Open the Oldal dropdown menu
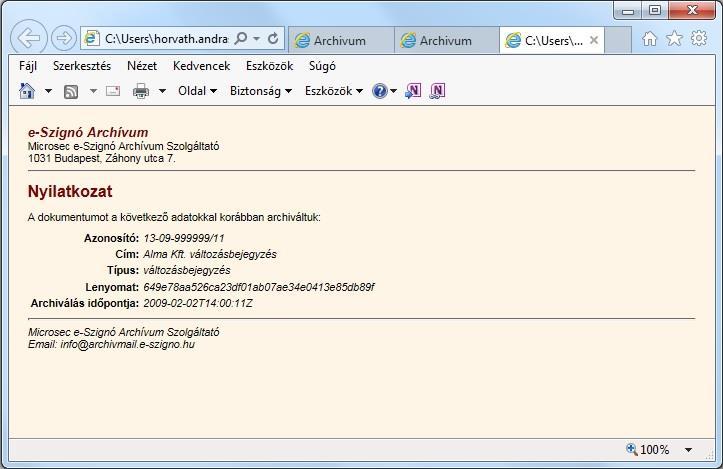This screenshot has height=469, width=723. pyautogui.click(x=197, y=91)
